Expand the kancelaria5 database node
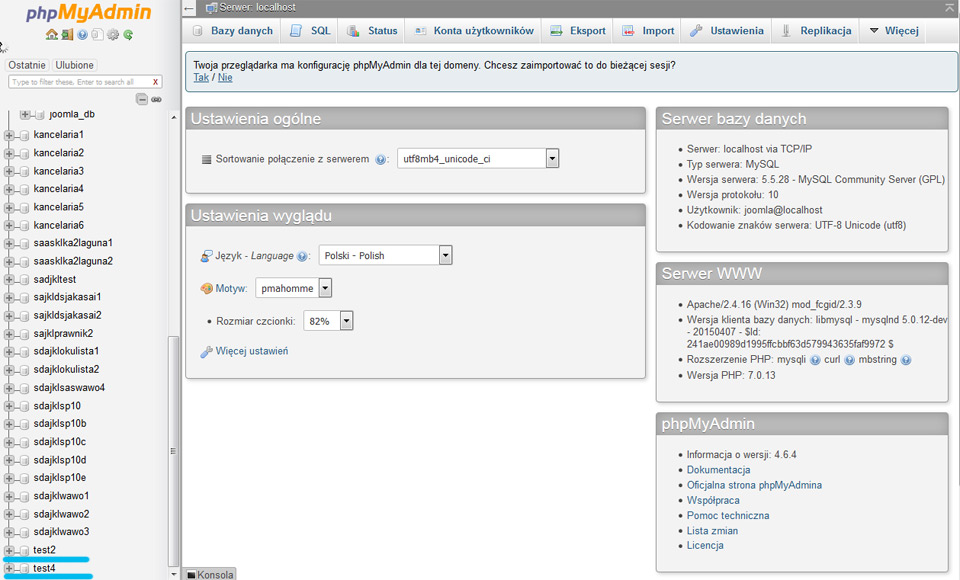960x580 pixels. (9, 208)
